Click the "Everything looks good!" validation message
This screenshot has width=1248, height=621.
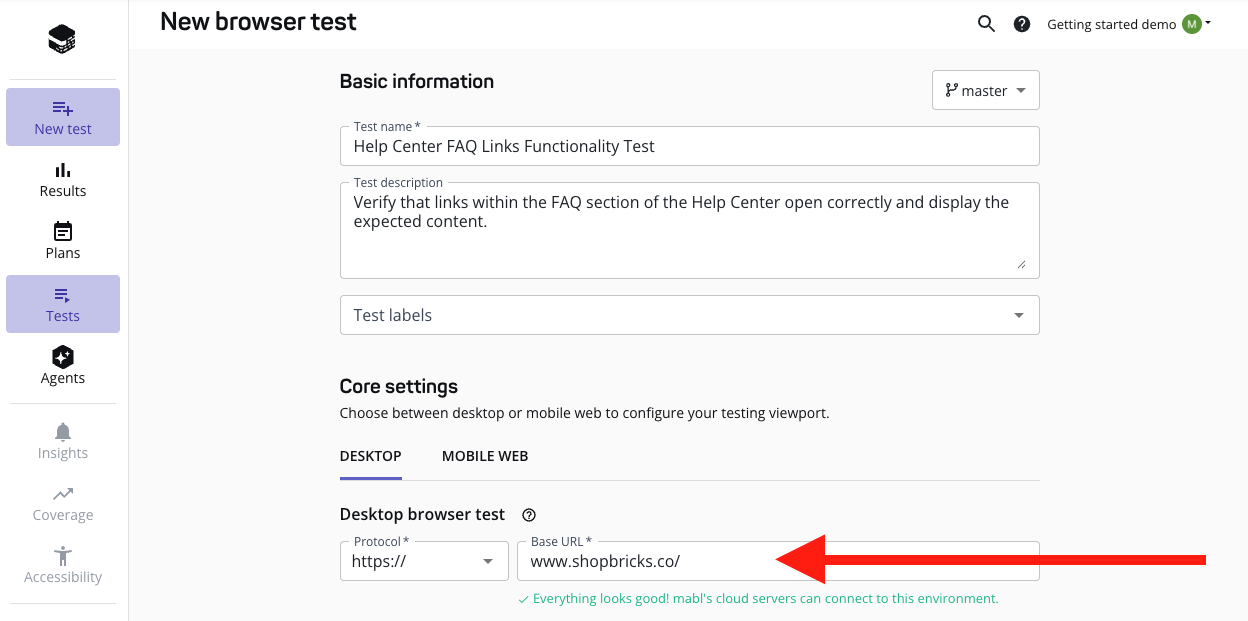[x=757, y=599]
